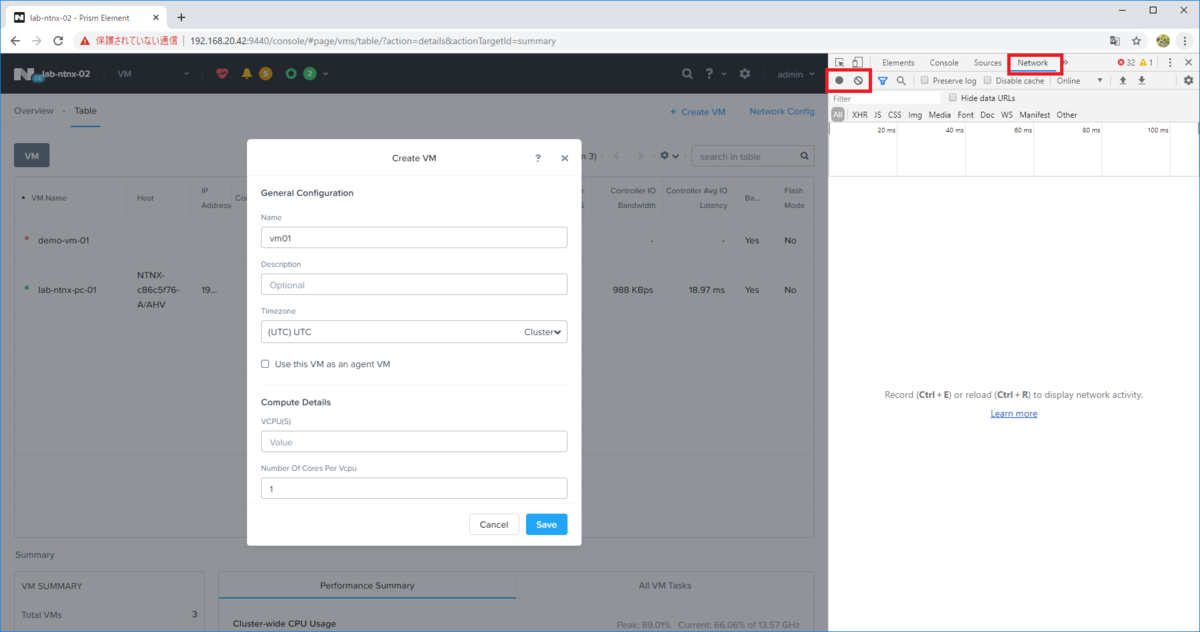The height and width of the screenshot is (632, 1200).
Task: Click the DevTools network Filter text box
Action: 886,98
